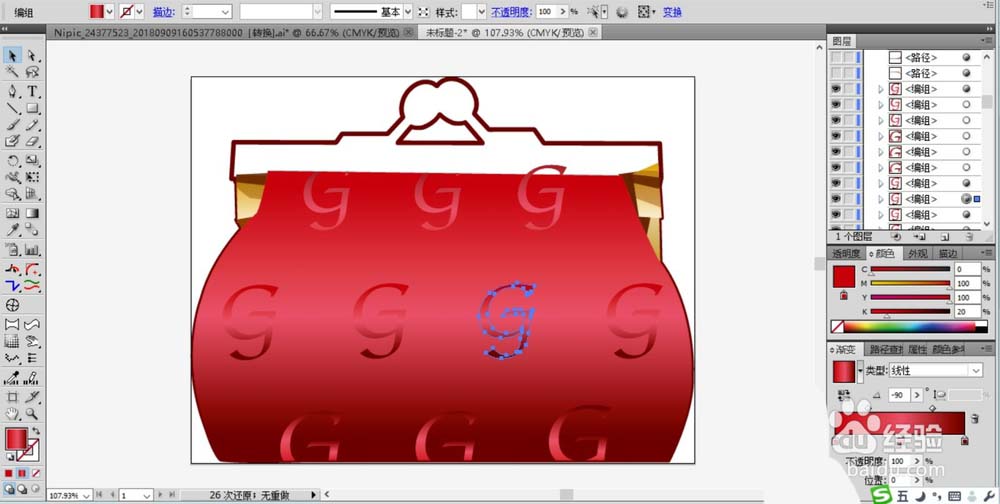Screen dimensions: 1000x504
Task: Click target circle of selected <编组> layer
Action: pyautogui.click(x=966, y=199)
